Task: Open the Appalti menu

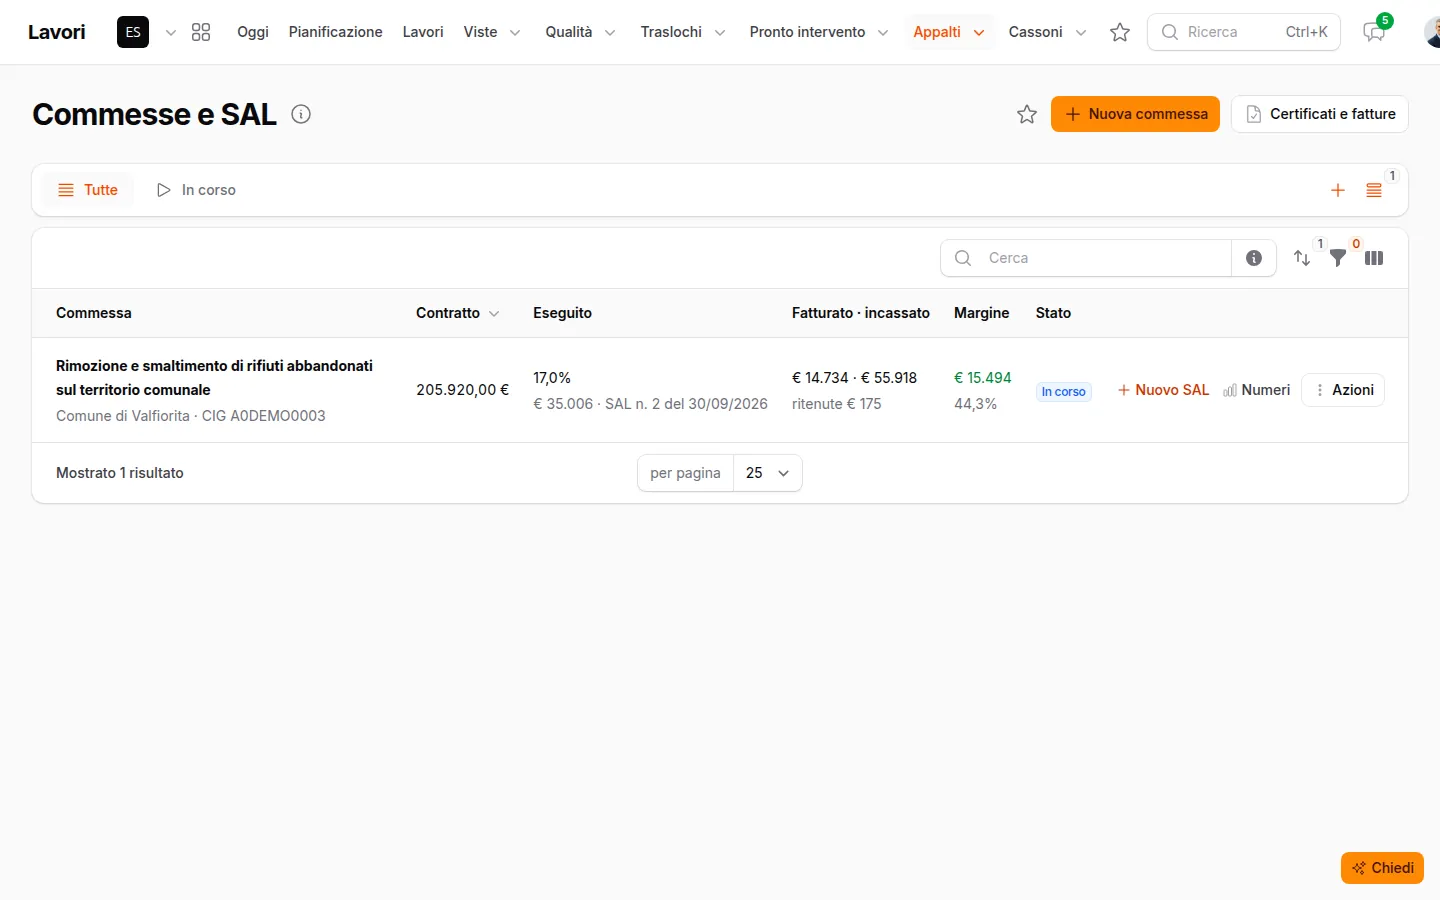Action: click(949, 32)
